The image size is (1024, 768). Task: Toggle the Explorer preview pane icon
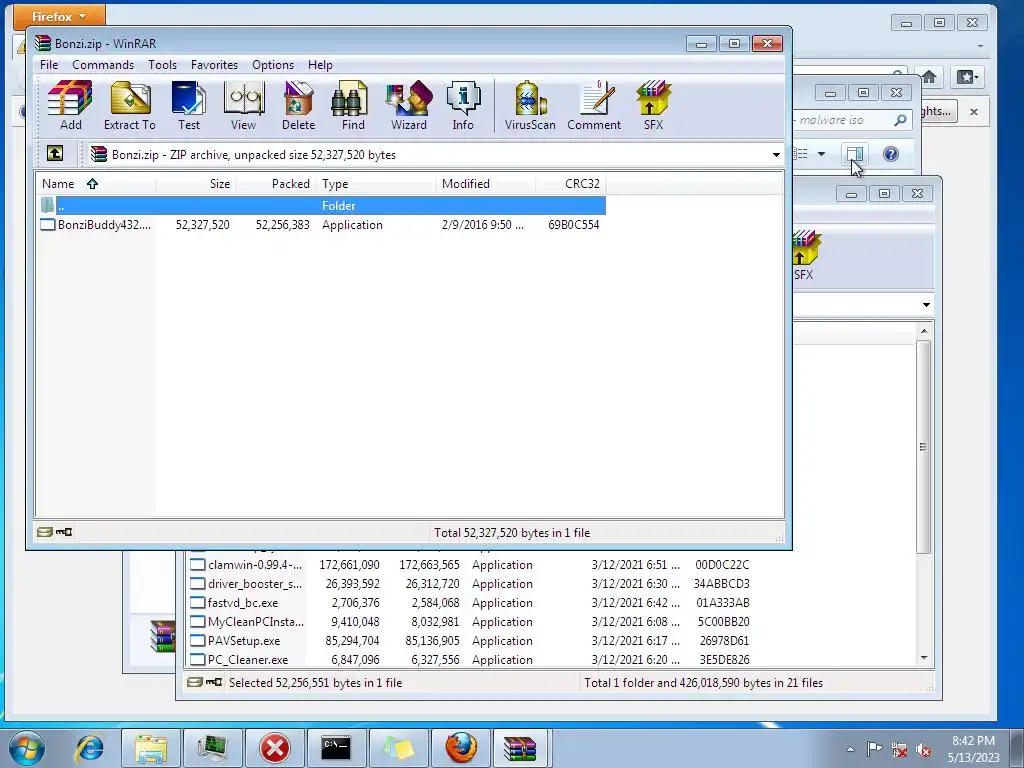pos(855,154)
